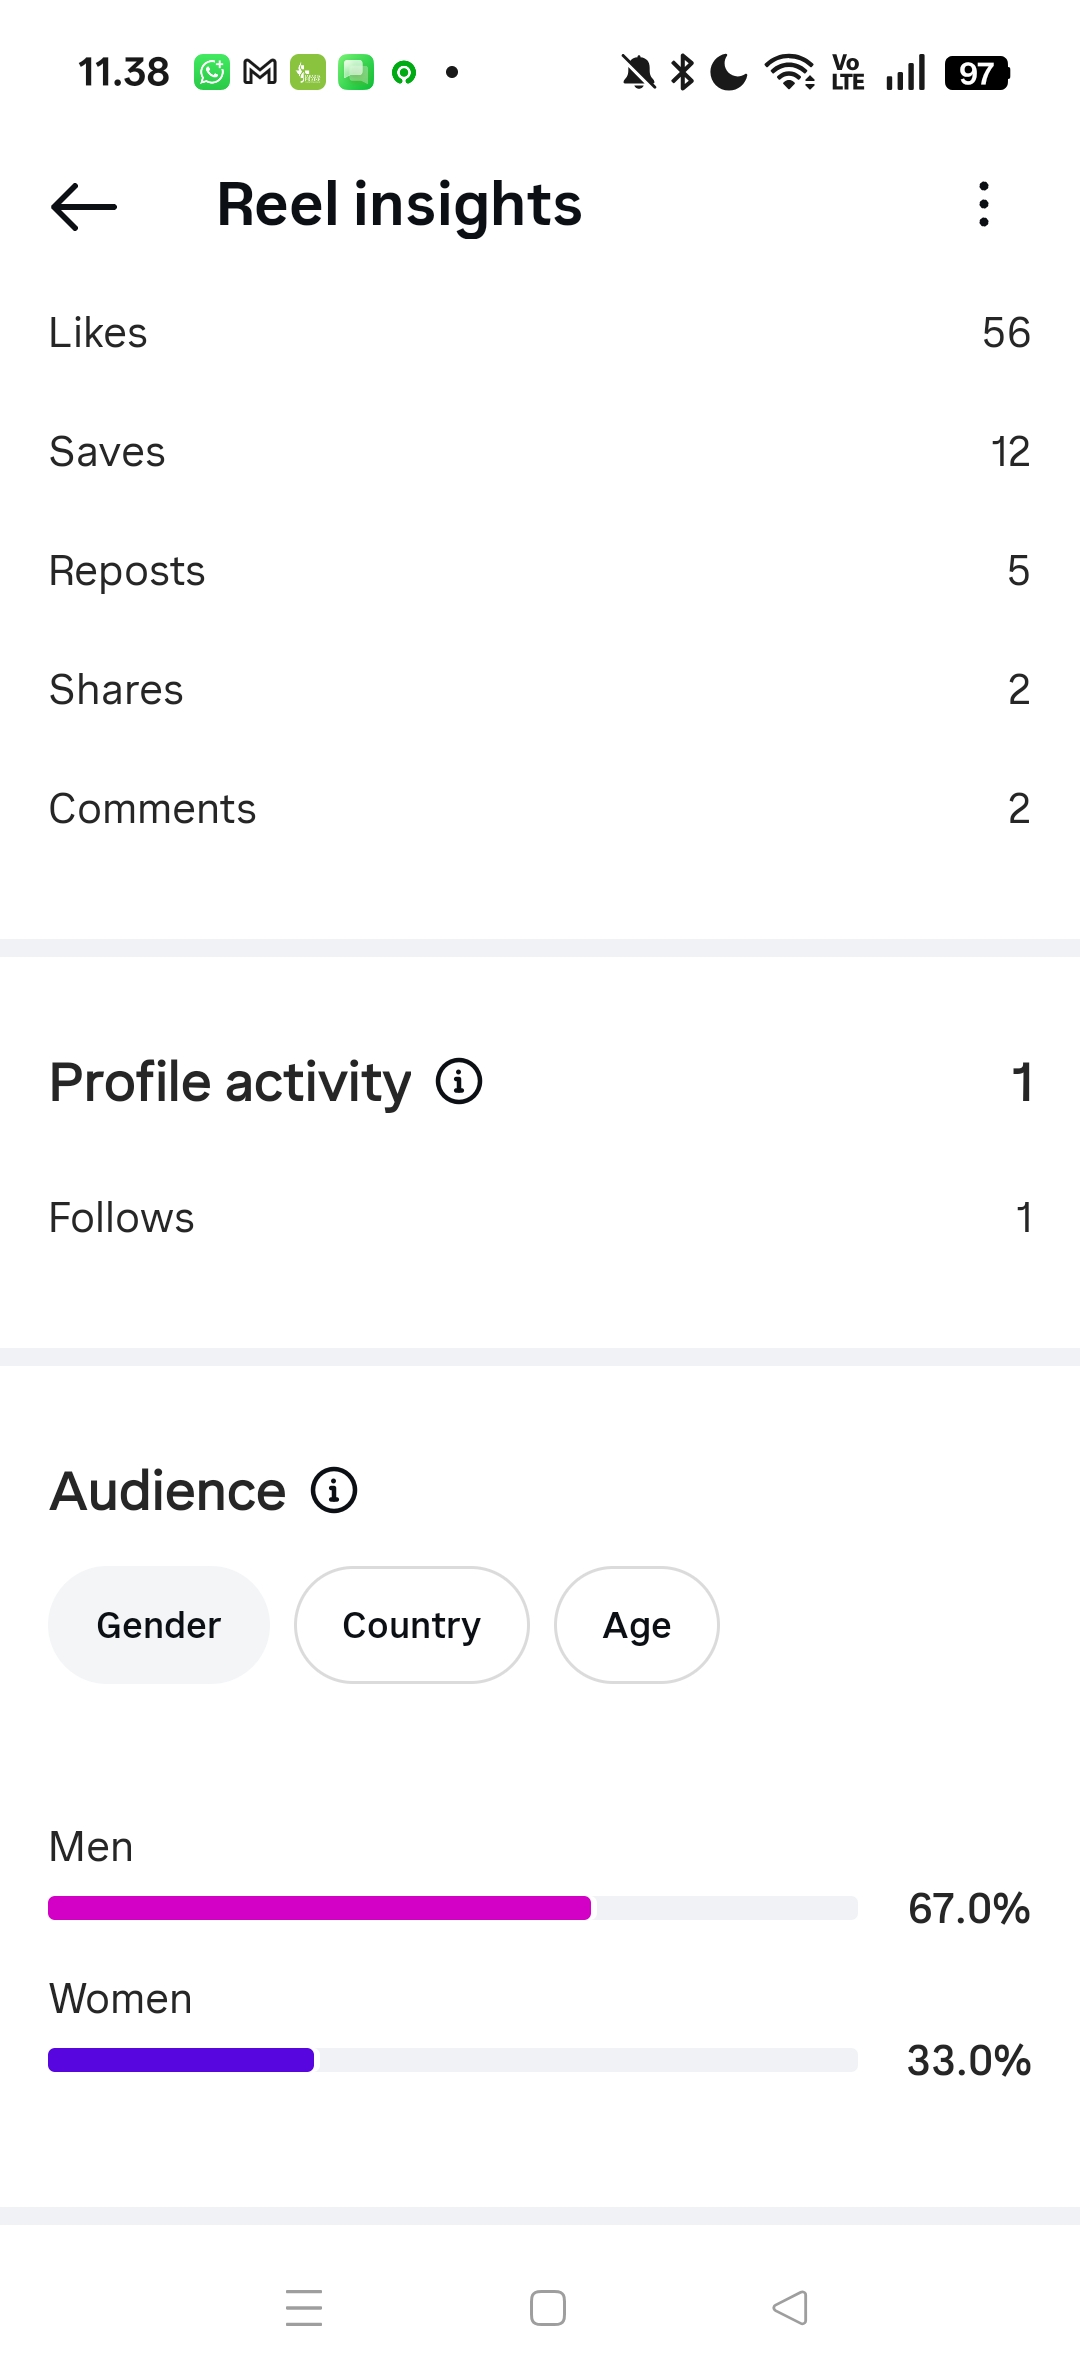Tap the Android home square icon

point(548,2308)
